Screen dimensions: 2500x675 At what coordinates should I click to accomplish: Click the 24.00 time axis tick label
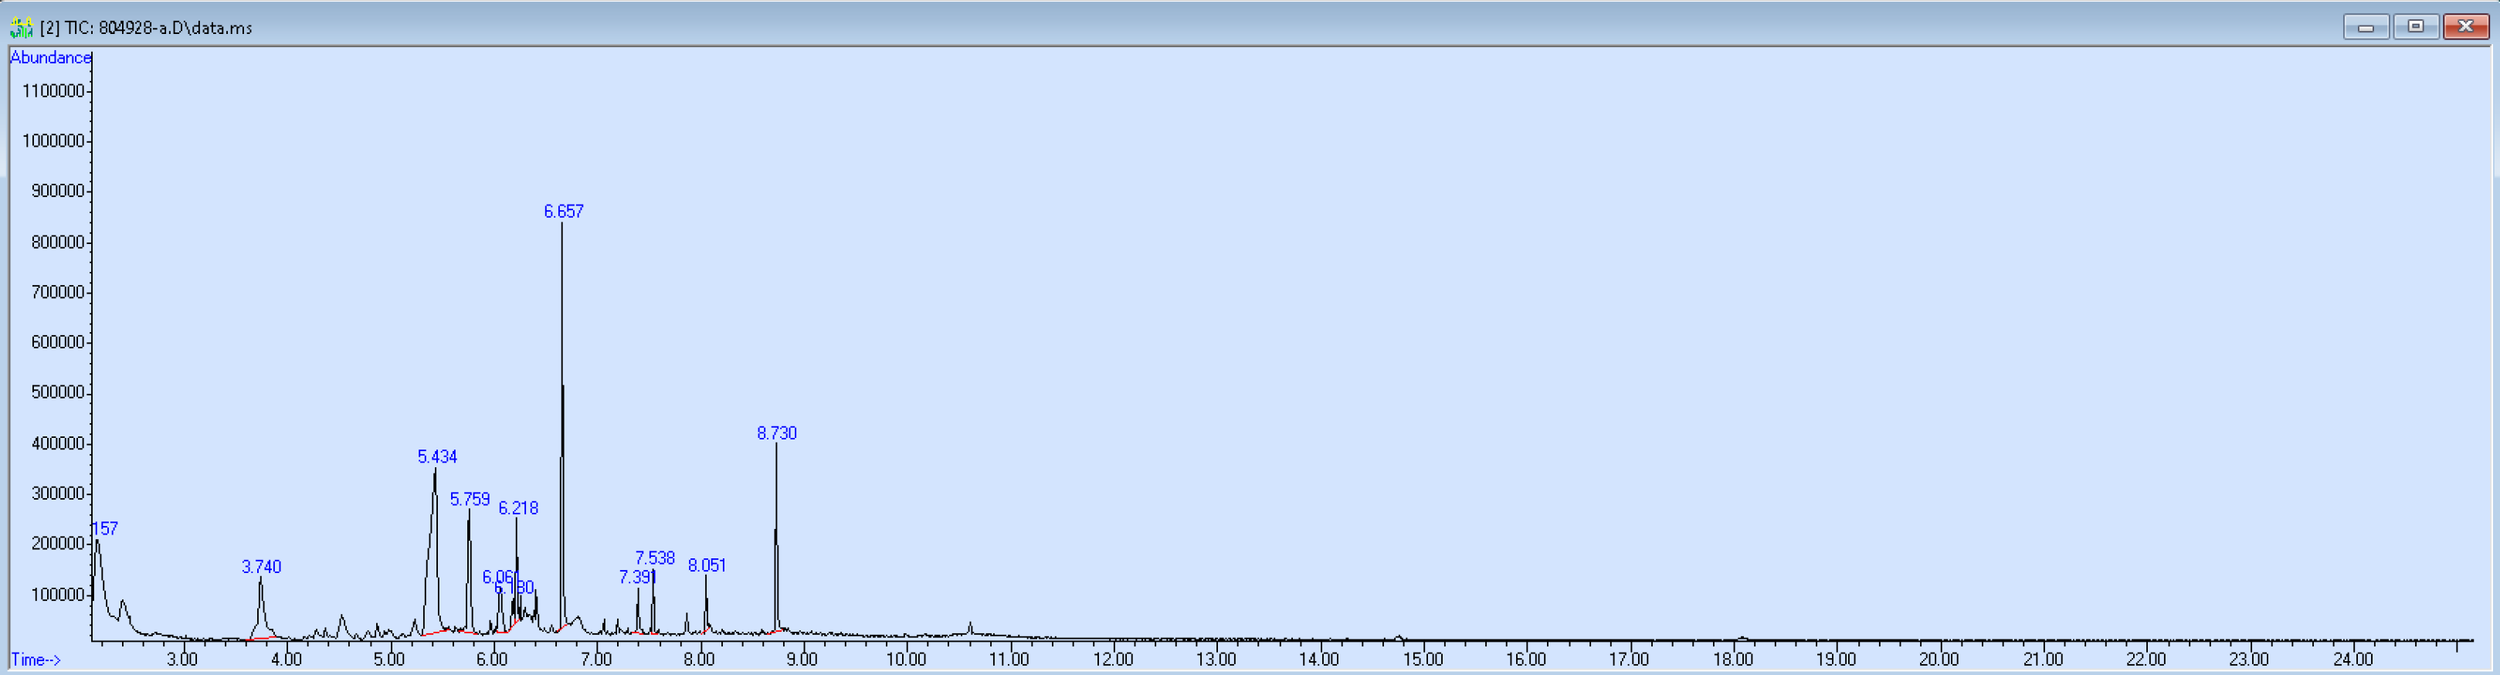[2353, 659]
